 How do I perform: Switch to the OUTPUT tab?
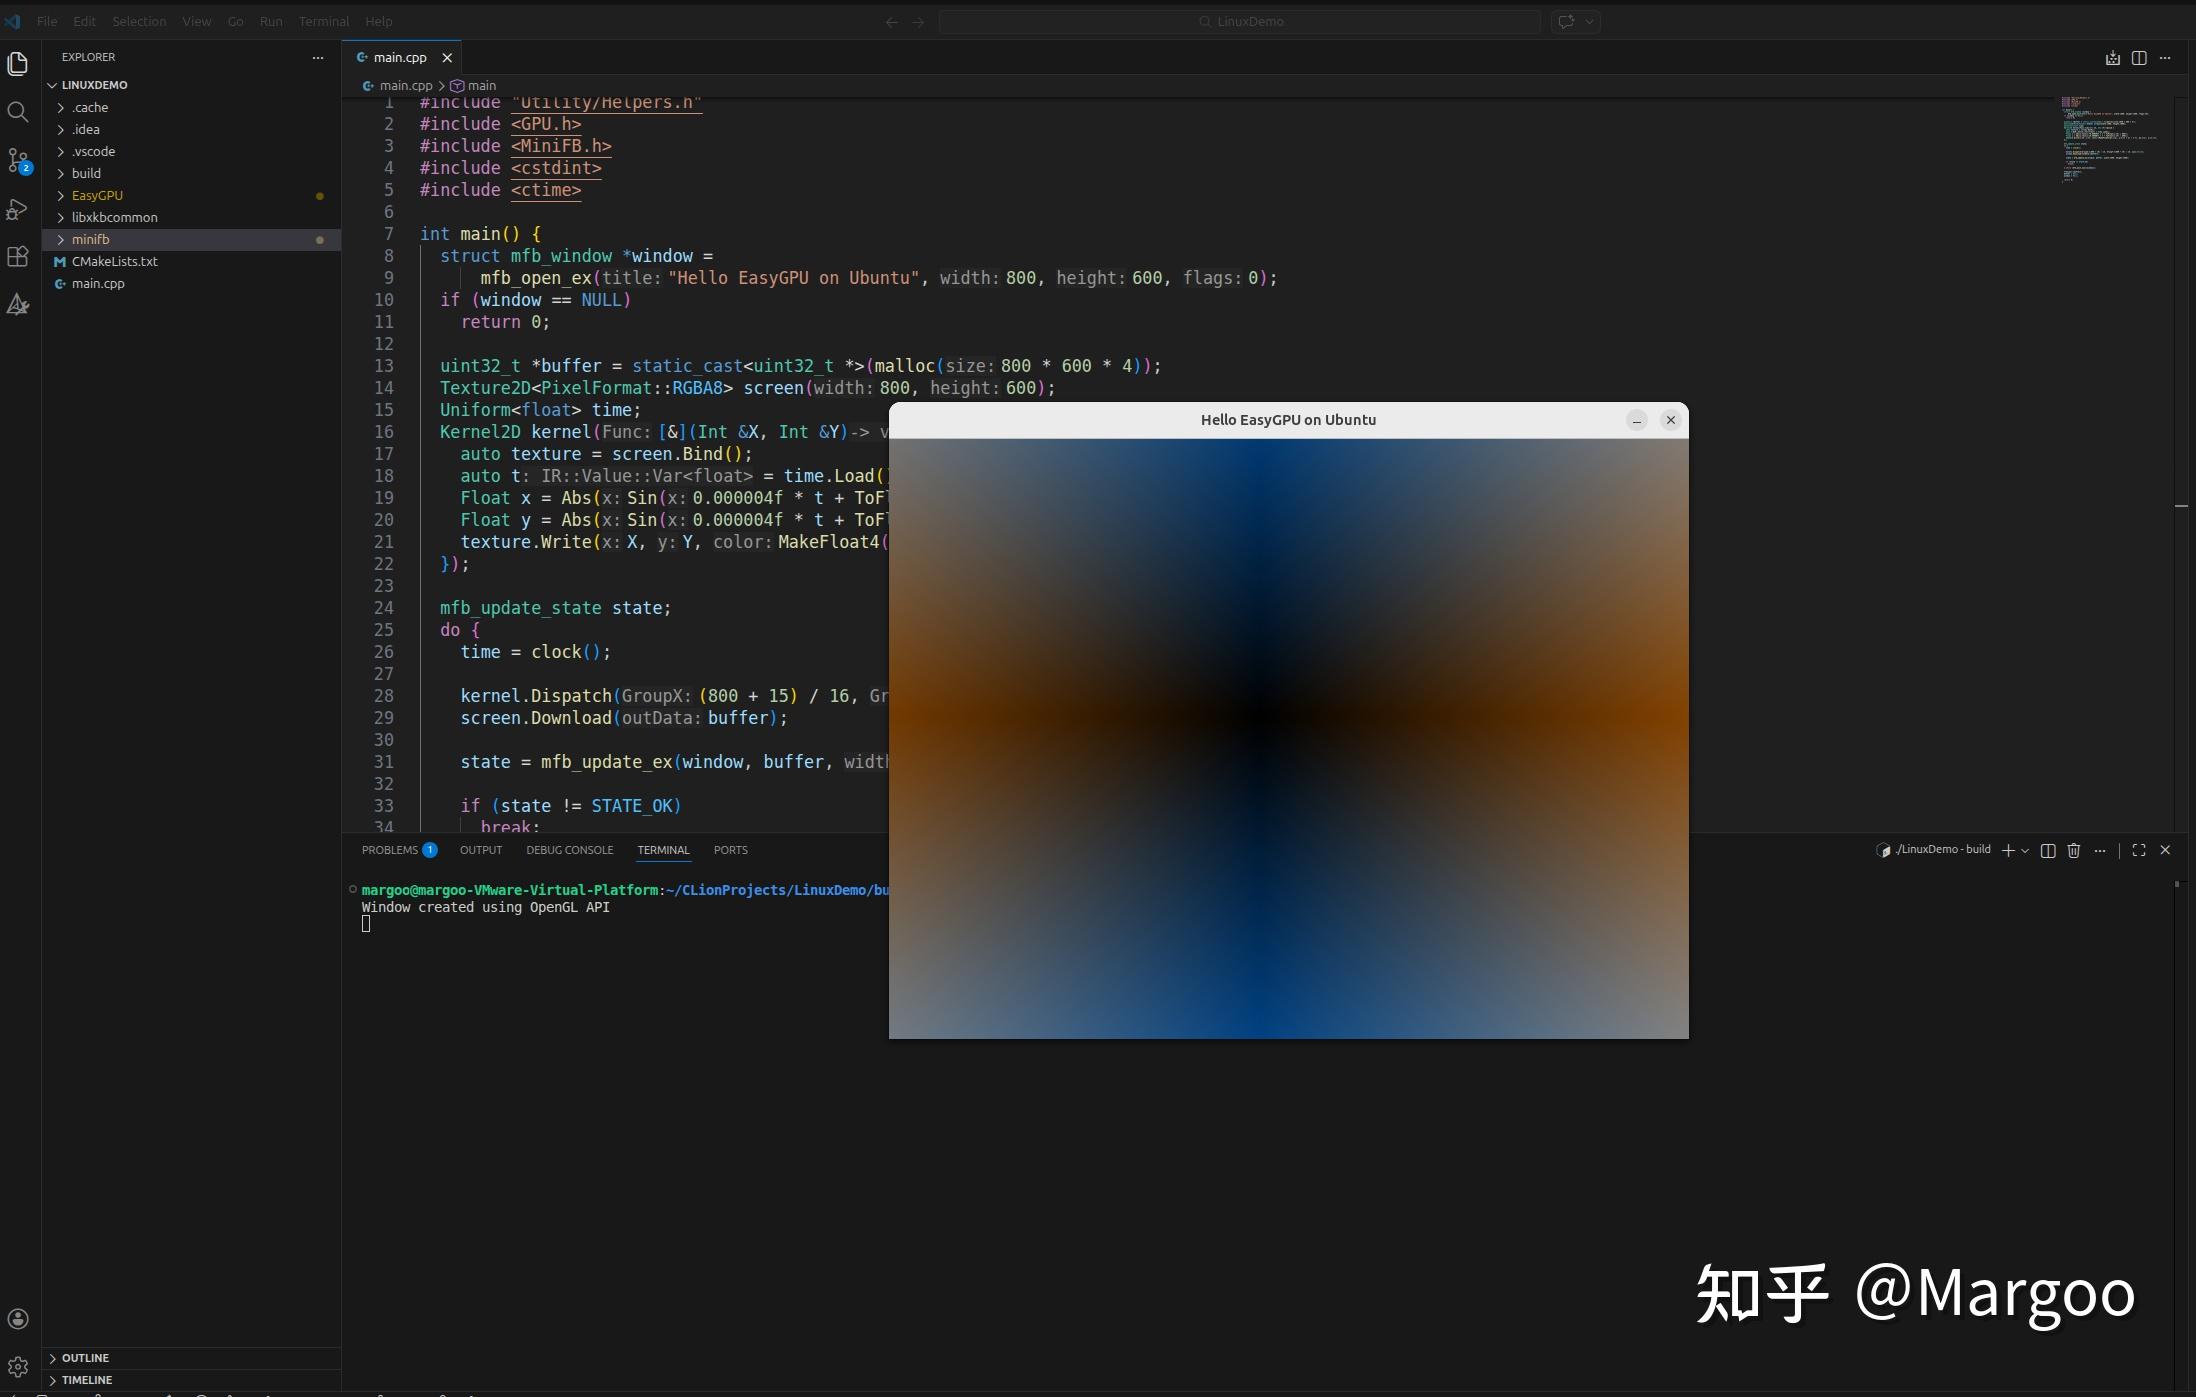point(481,850)
